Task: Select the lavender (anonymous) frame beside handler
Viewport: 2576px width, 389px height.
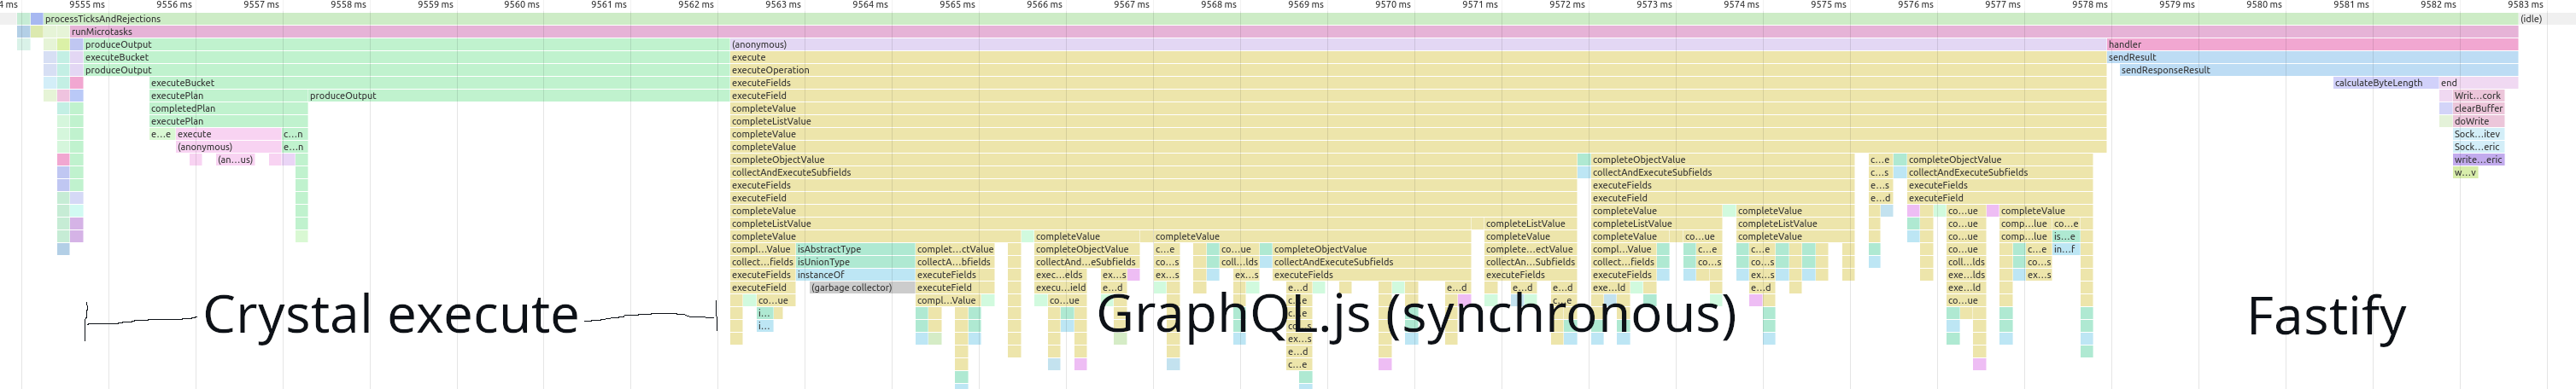Action: click(x=1418, y=45)
